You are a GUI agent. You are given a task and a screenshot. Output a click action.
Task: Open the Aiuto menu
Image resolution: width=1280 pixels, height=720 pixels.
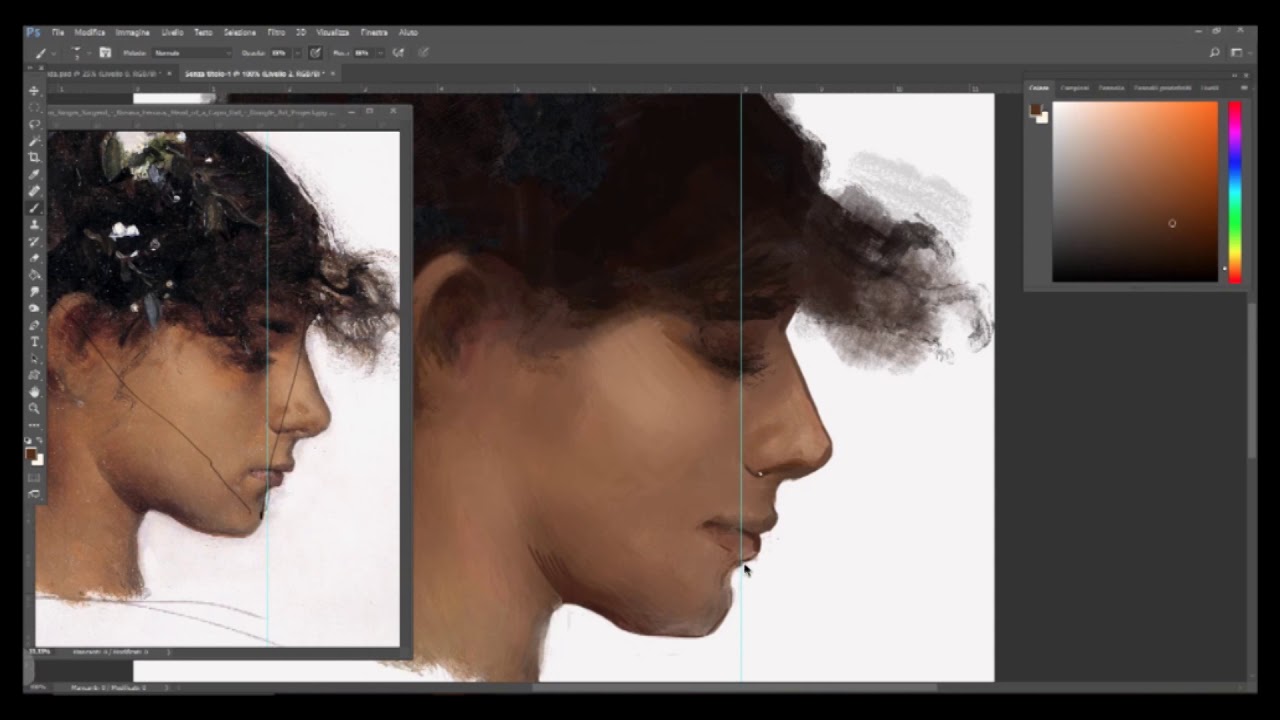point(408,32)
